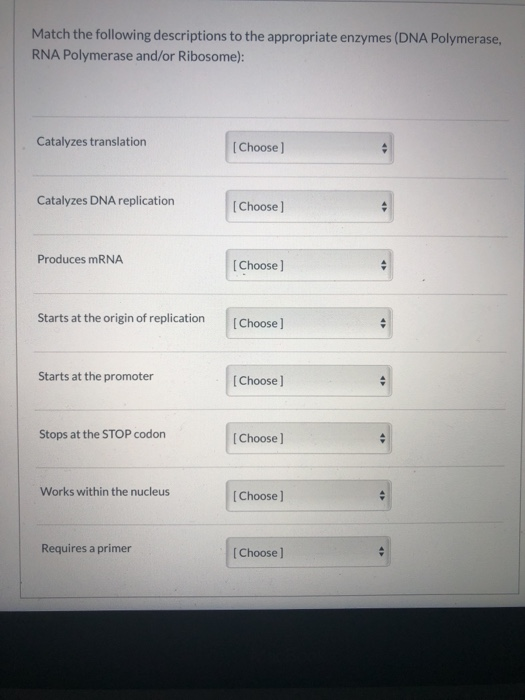Click the 'Requires a primer' description text
The height and width of the screenshot is (700, 525).
86,548
